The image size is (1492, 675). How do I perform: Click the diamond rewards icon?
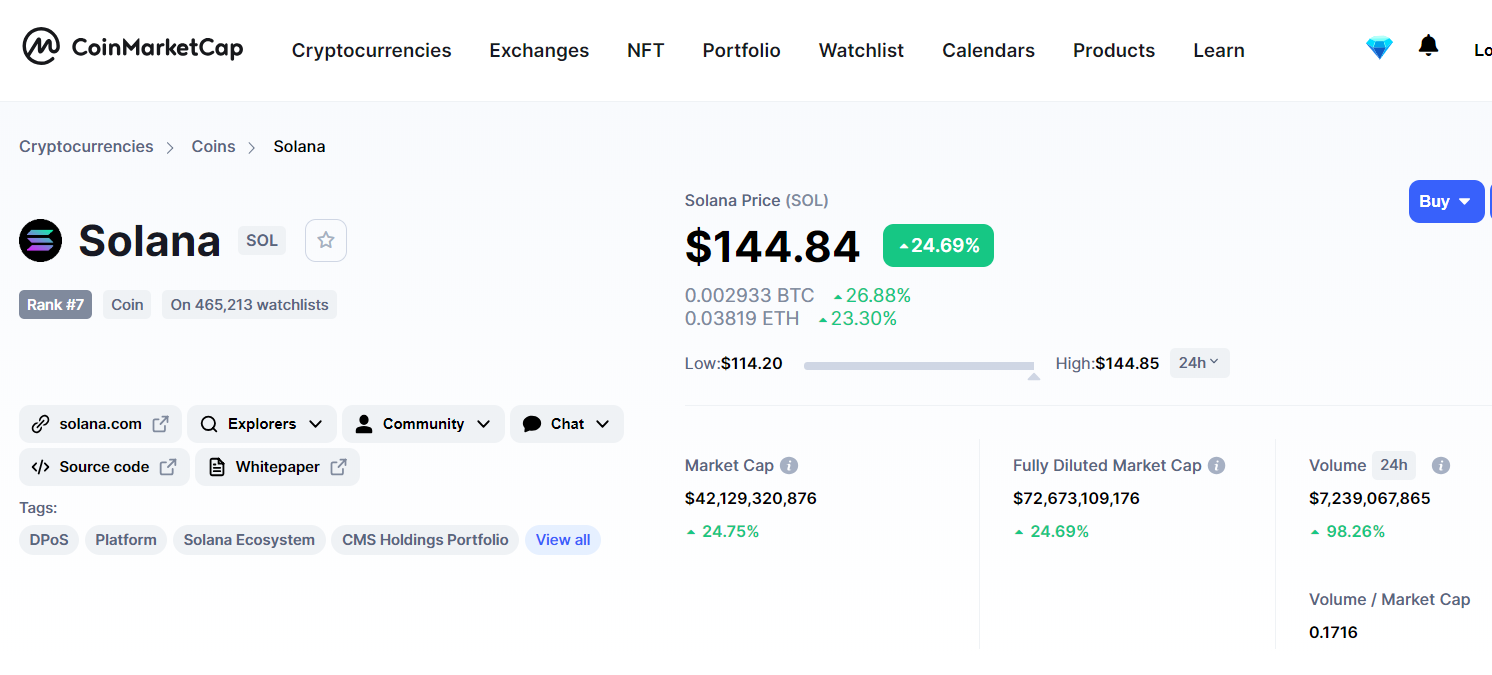[x=1379, y=47]
